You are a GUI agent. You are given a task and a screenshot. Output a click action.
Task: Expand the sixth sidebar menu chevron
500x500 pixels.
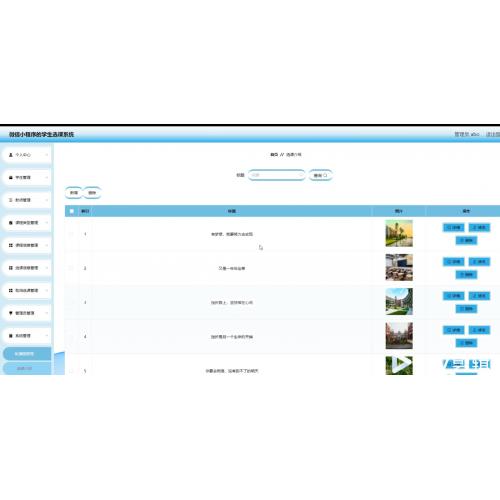(46, 268)
